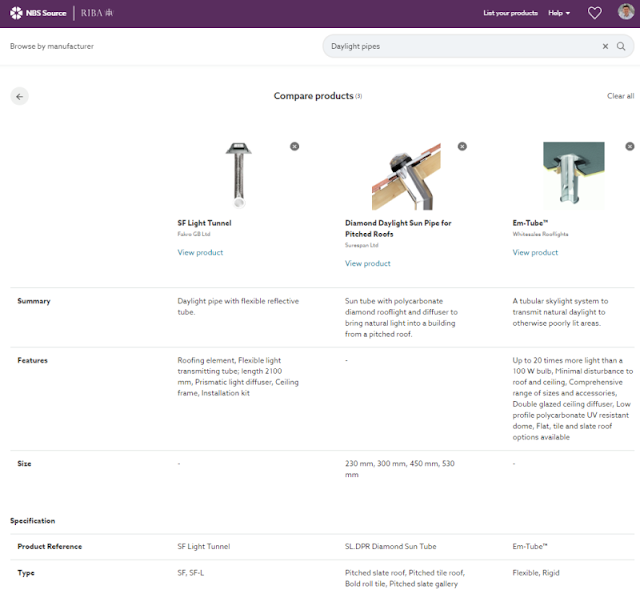Open Diamond Daylight Sun Pipe image
This screenshot has height=590, width=640.
click(407, 176)
